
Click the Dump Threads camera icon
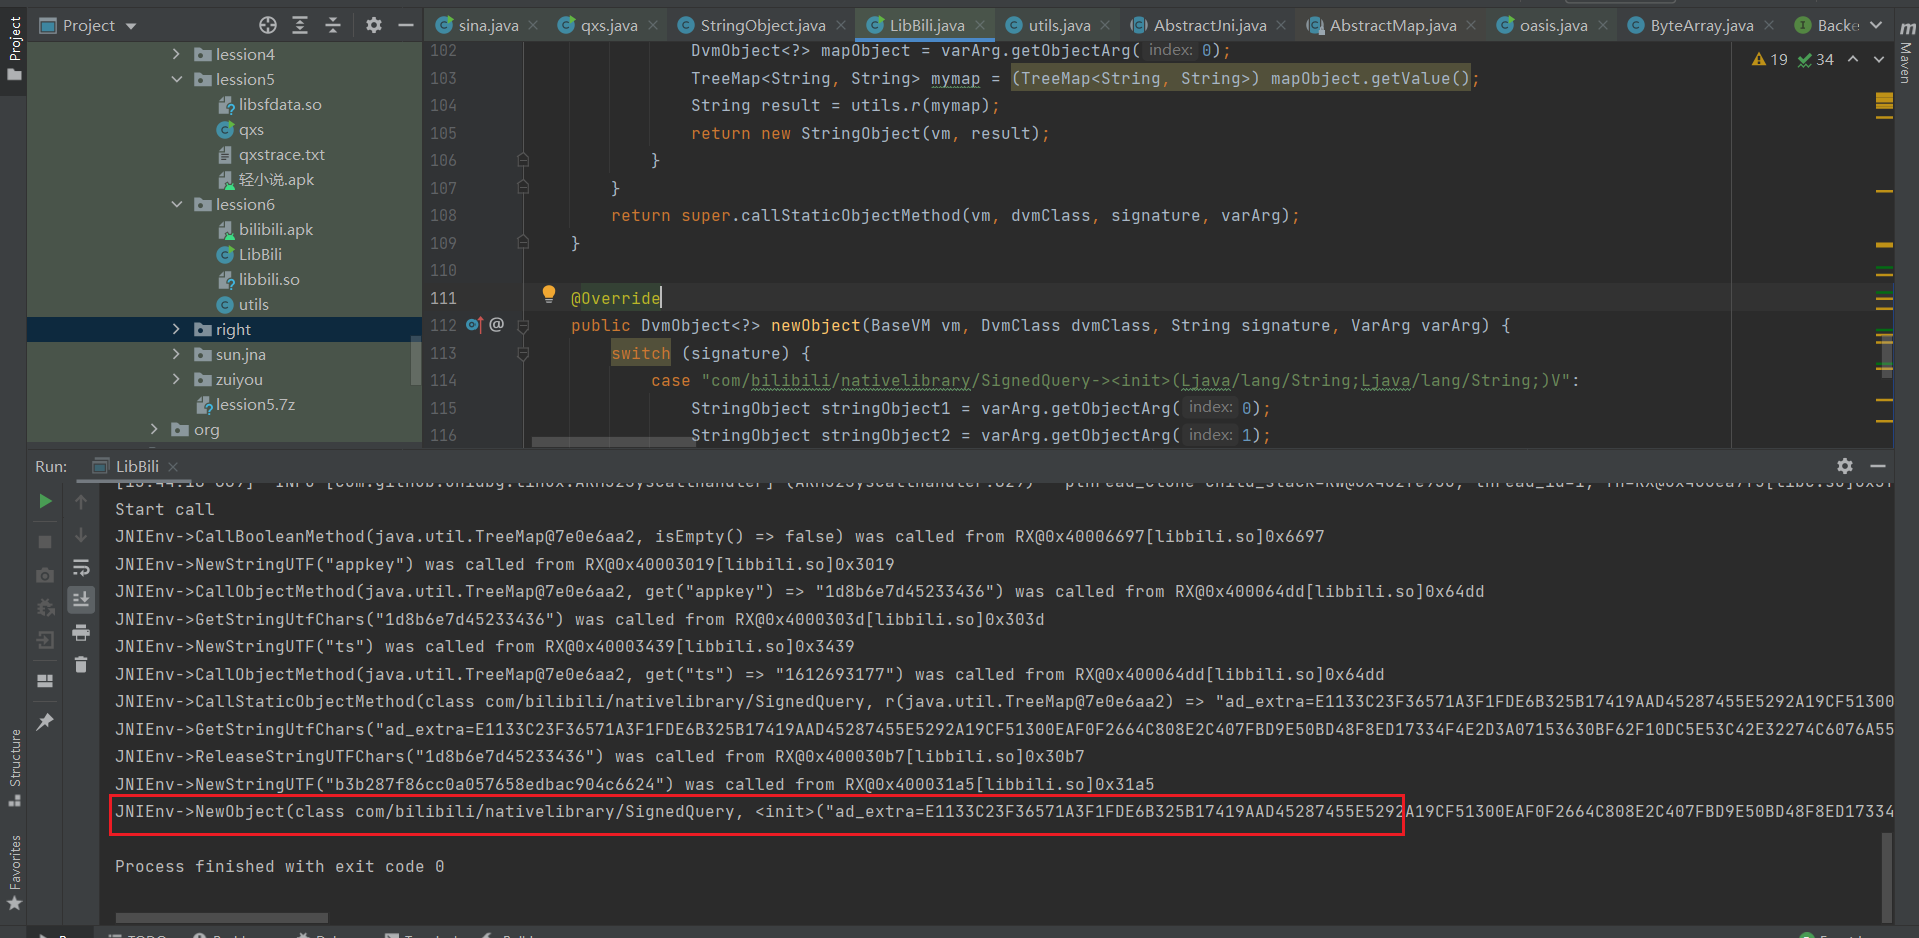pos(45,575)
